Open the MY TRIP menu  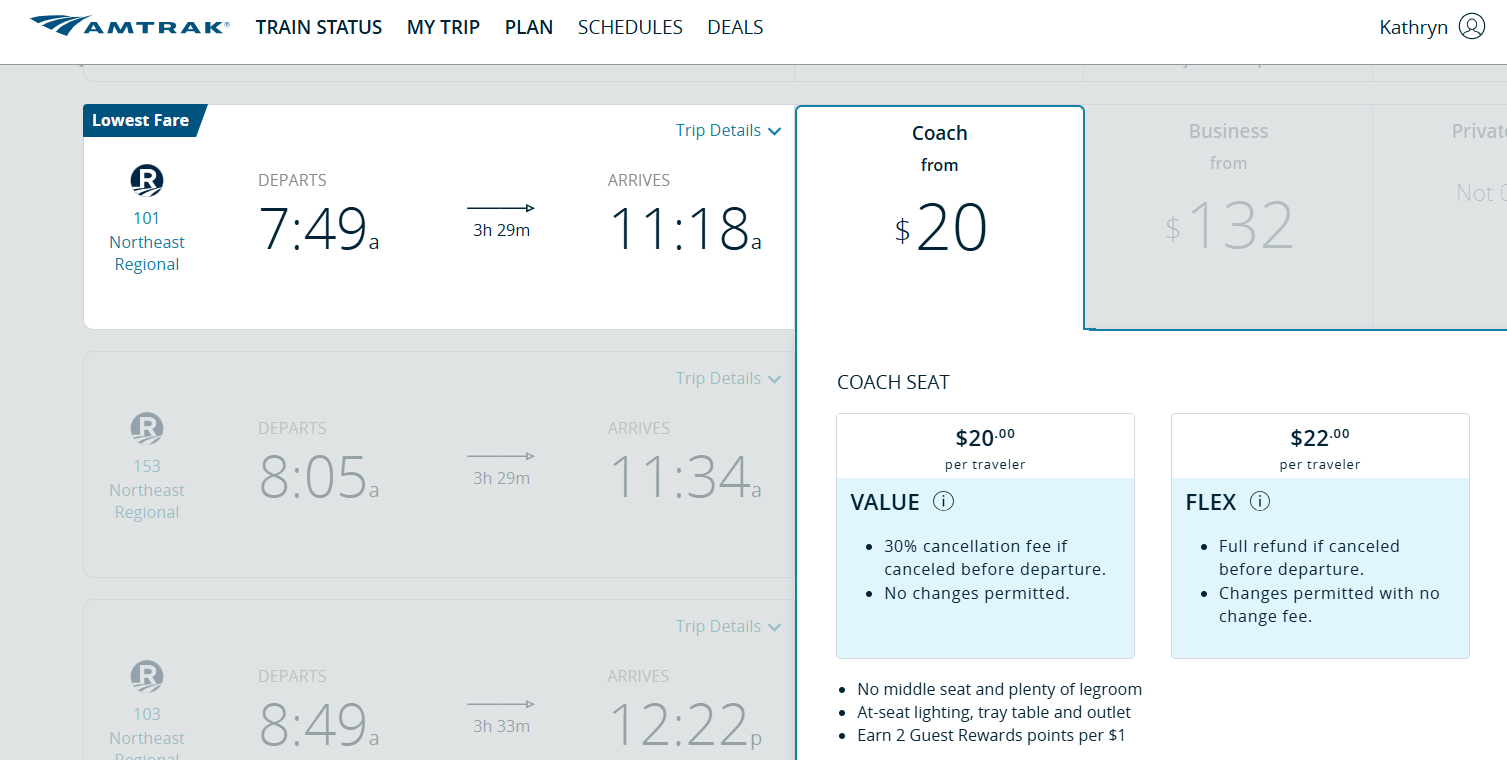point(443,28)
